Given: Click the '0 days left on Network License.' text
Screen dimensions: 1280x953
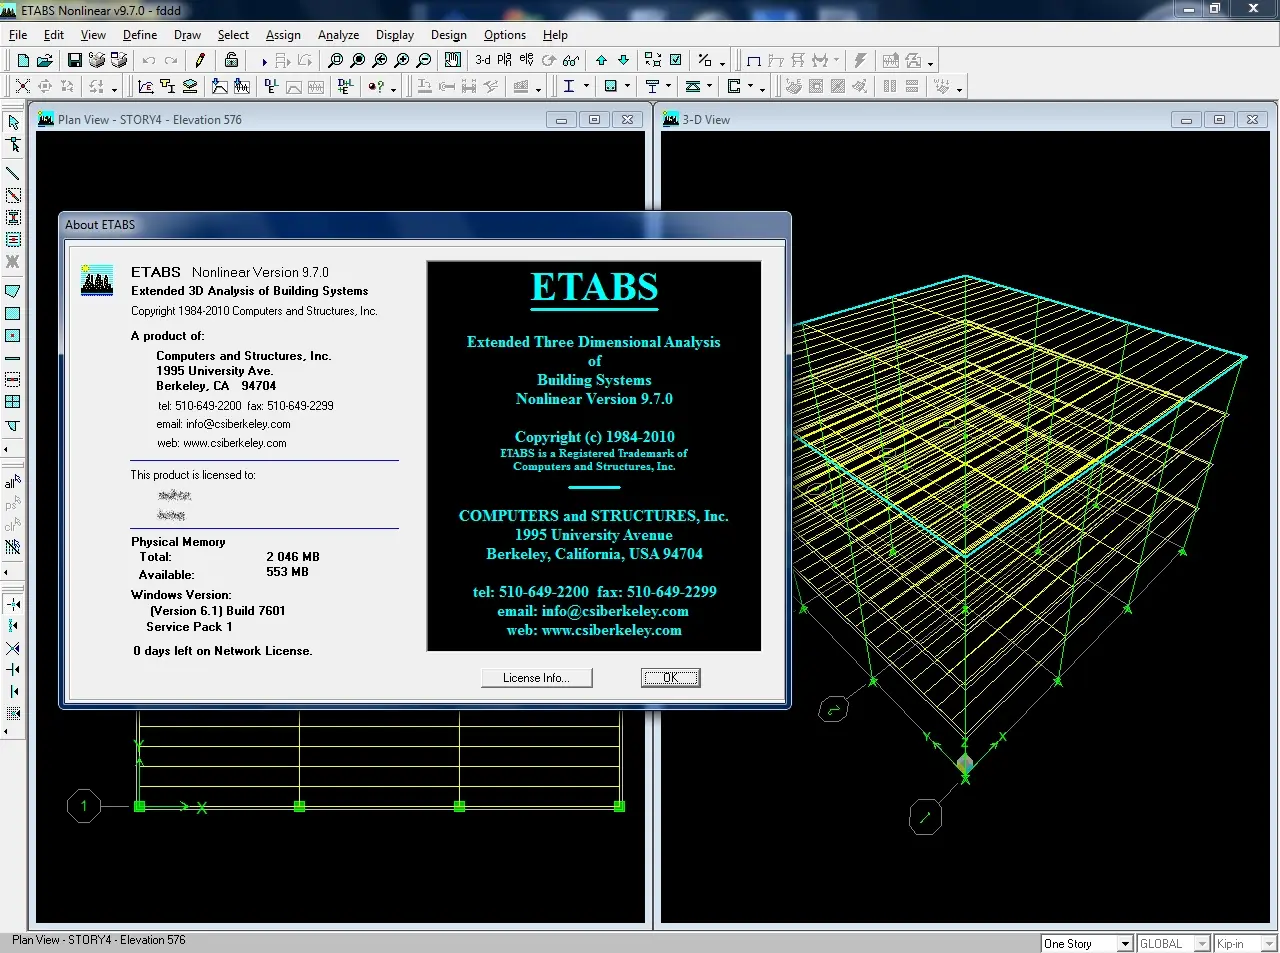Looking at the screenshot, I should [223, 651].
